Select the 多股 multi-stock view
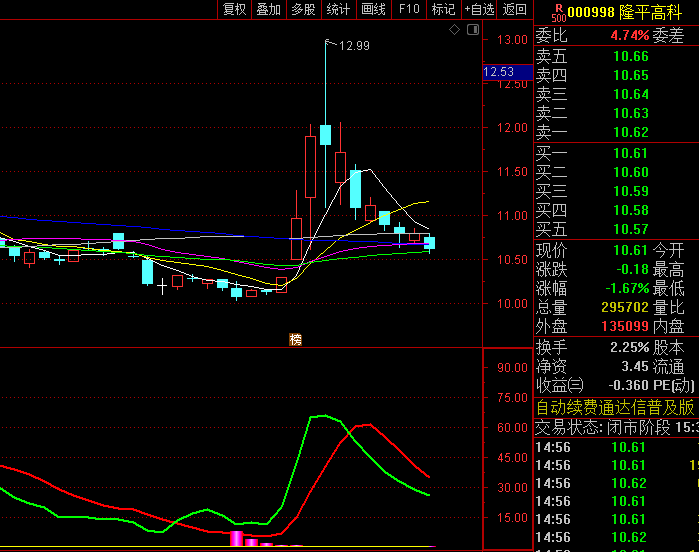Image resolution: width=699 pixels, height=552 pixels. [x=303, y=9]
